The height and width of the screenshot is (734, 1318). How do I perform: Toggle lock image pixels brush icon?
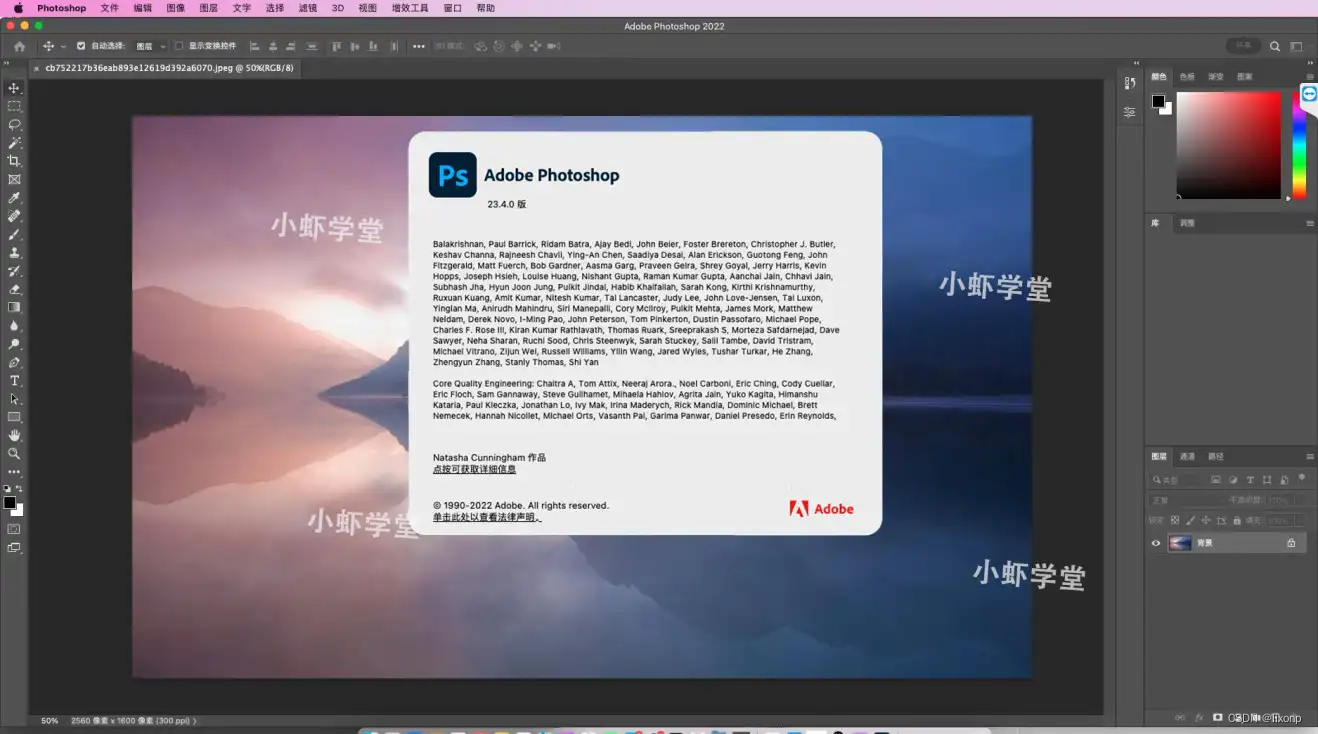coord(1190,520)
